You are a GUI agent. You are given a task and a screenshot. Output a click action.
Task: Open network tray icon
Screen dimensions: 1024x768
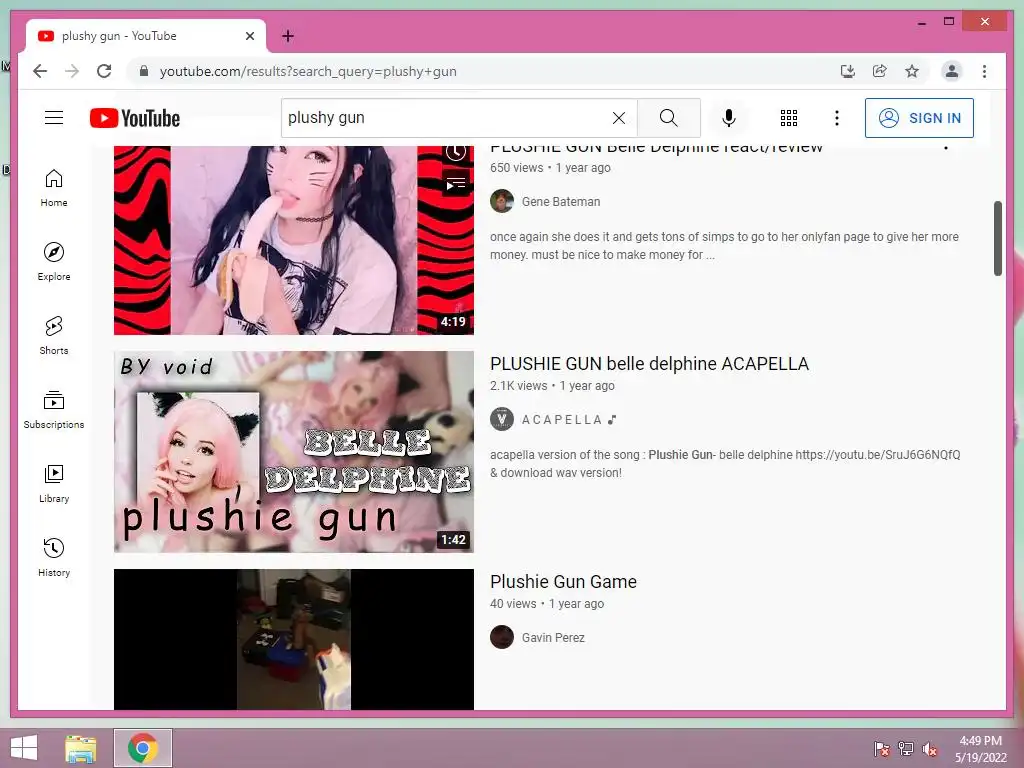906,749
